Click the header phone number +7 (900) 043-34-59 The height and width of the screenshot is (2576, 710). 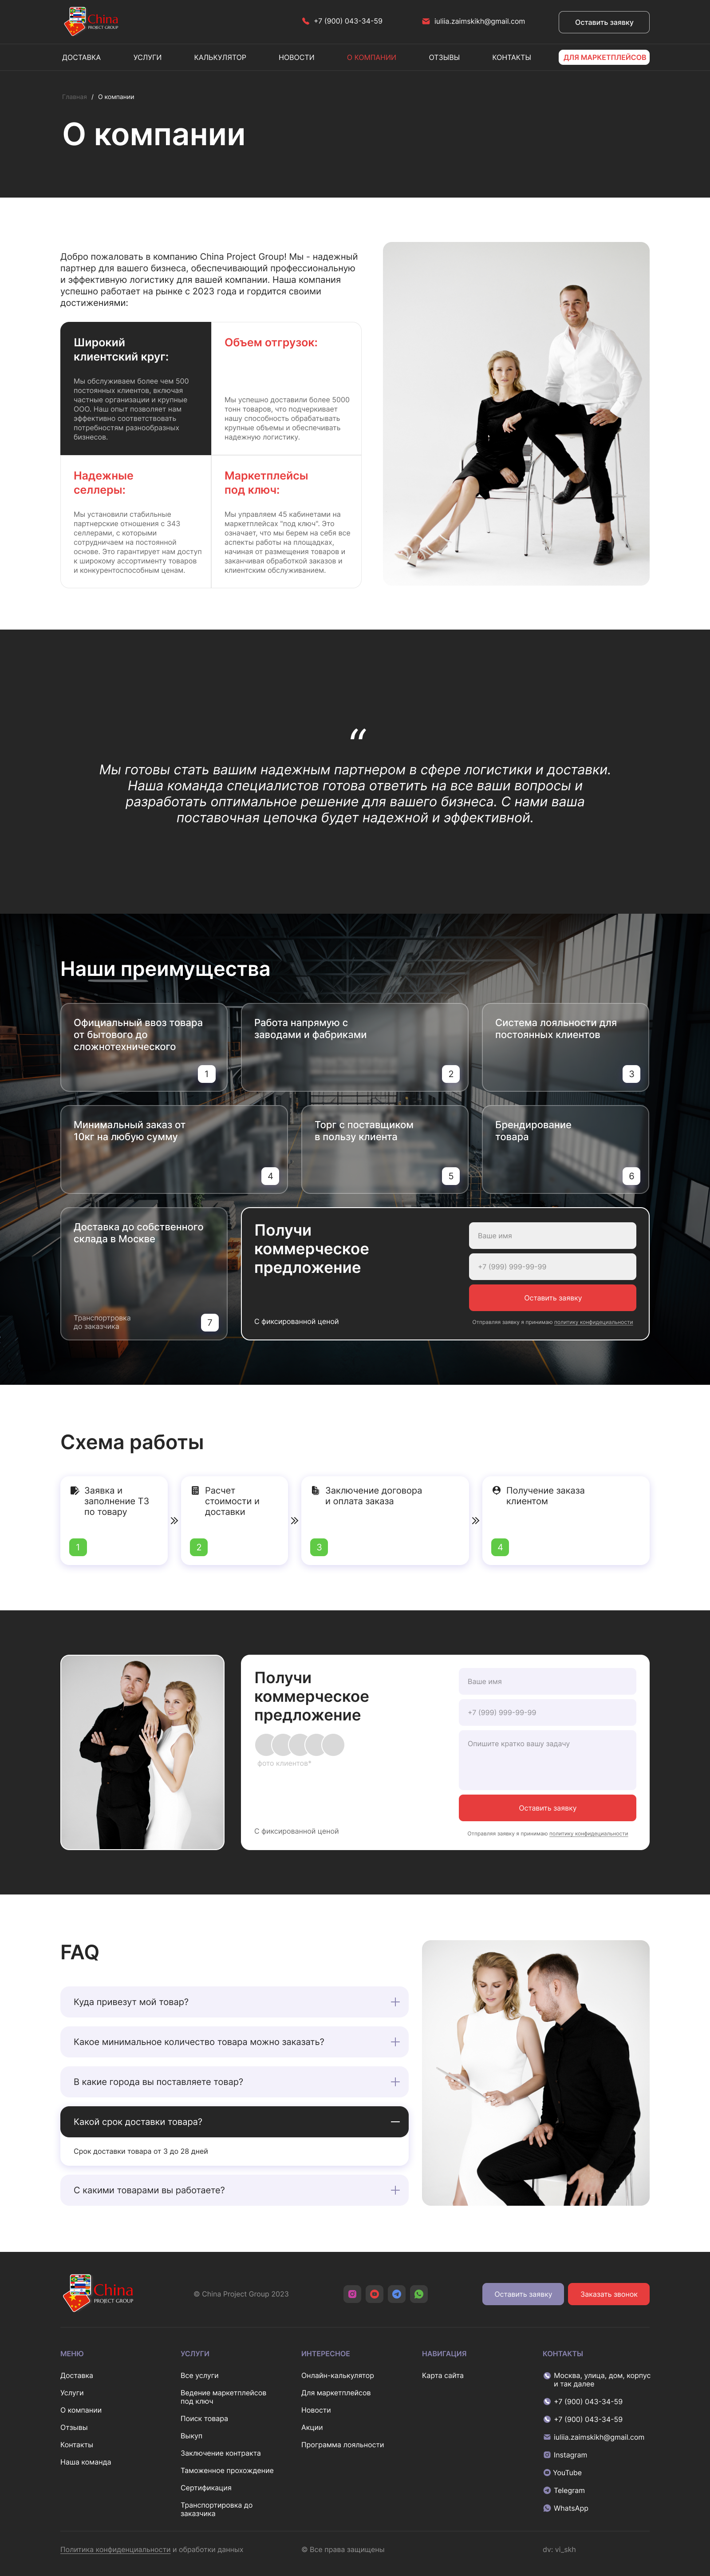pos(348,21)
